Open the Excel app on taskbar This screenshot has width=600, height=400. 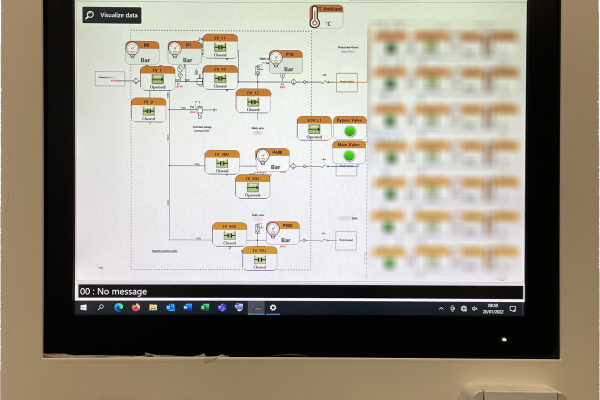[205, 307]
